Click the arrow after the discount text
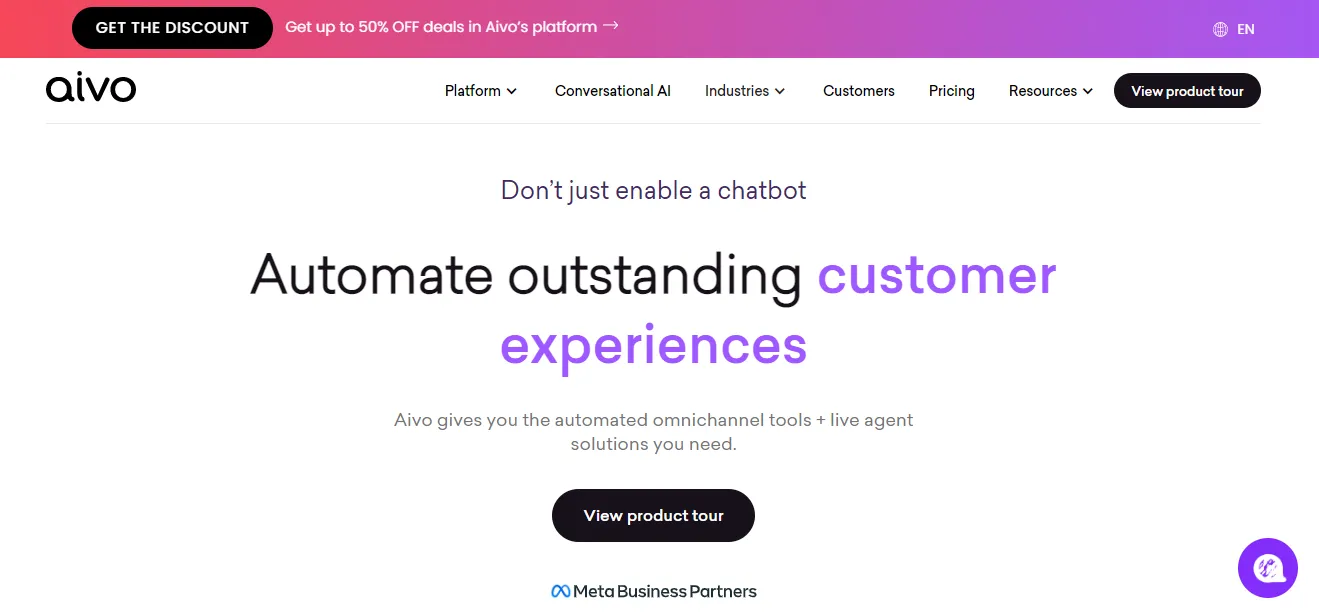 click(x=610, y=26)
